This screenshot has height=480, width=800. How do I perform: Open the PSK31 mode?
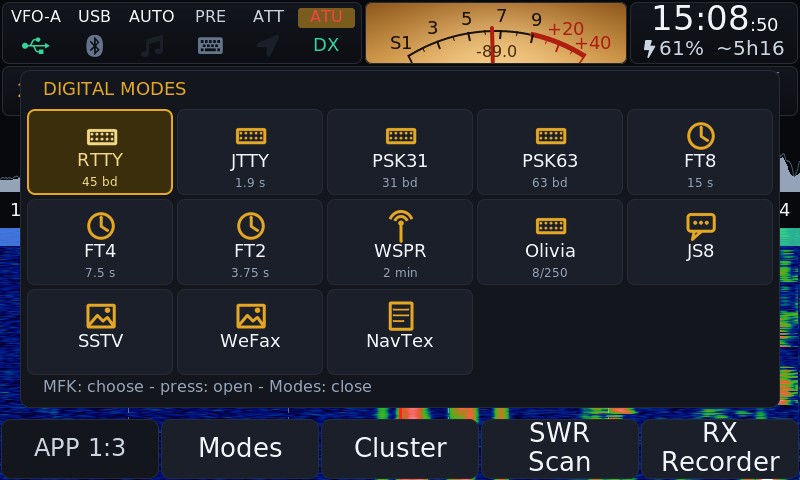coord(400,152)
